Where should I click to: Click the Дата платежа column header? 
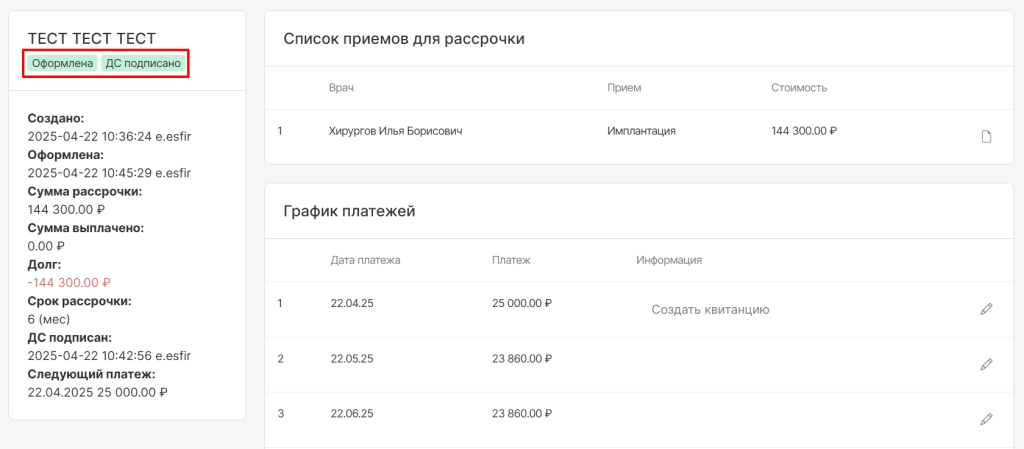pyautogui.click(x=366, y=260)
